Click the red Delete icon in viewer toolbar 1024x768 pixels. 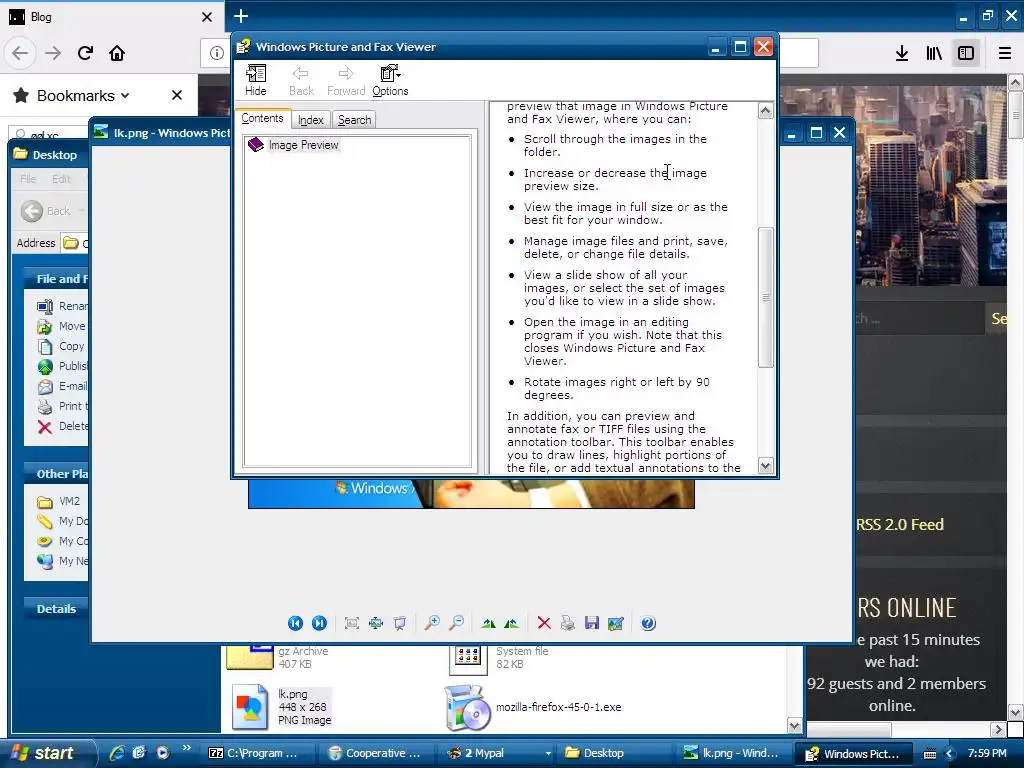click(544, 623)
